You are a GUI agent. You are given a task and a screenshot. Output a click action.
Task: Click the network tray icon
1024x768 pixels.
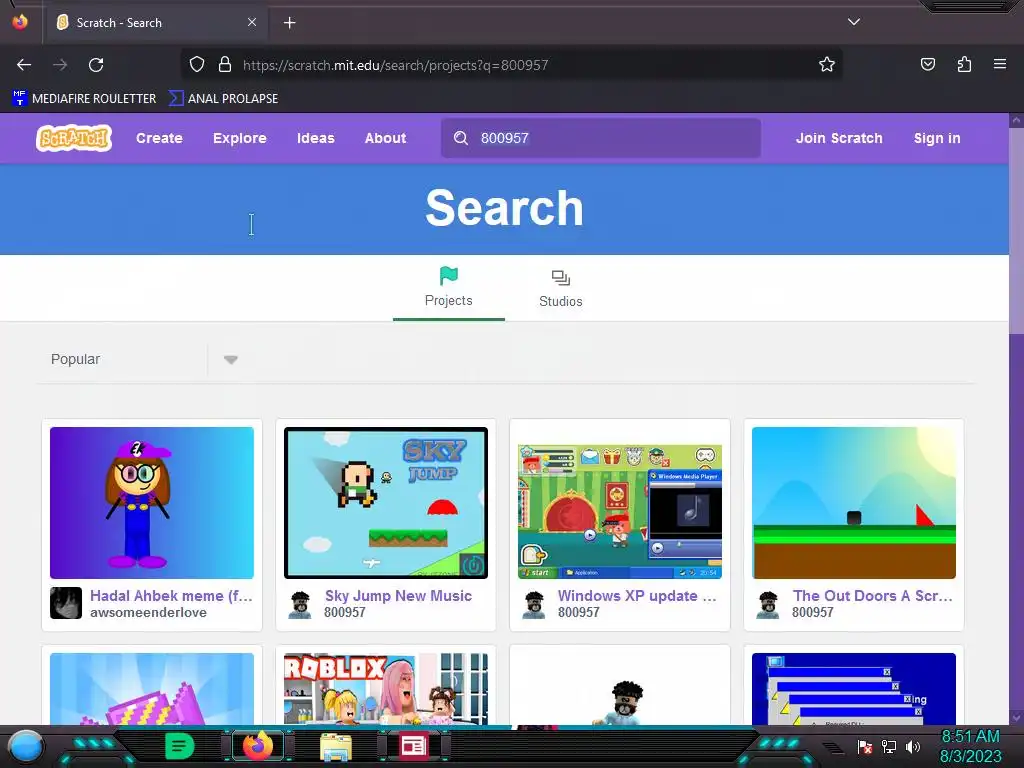[889, 746]
